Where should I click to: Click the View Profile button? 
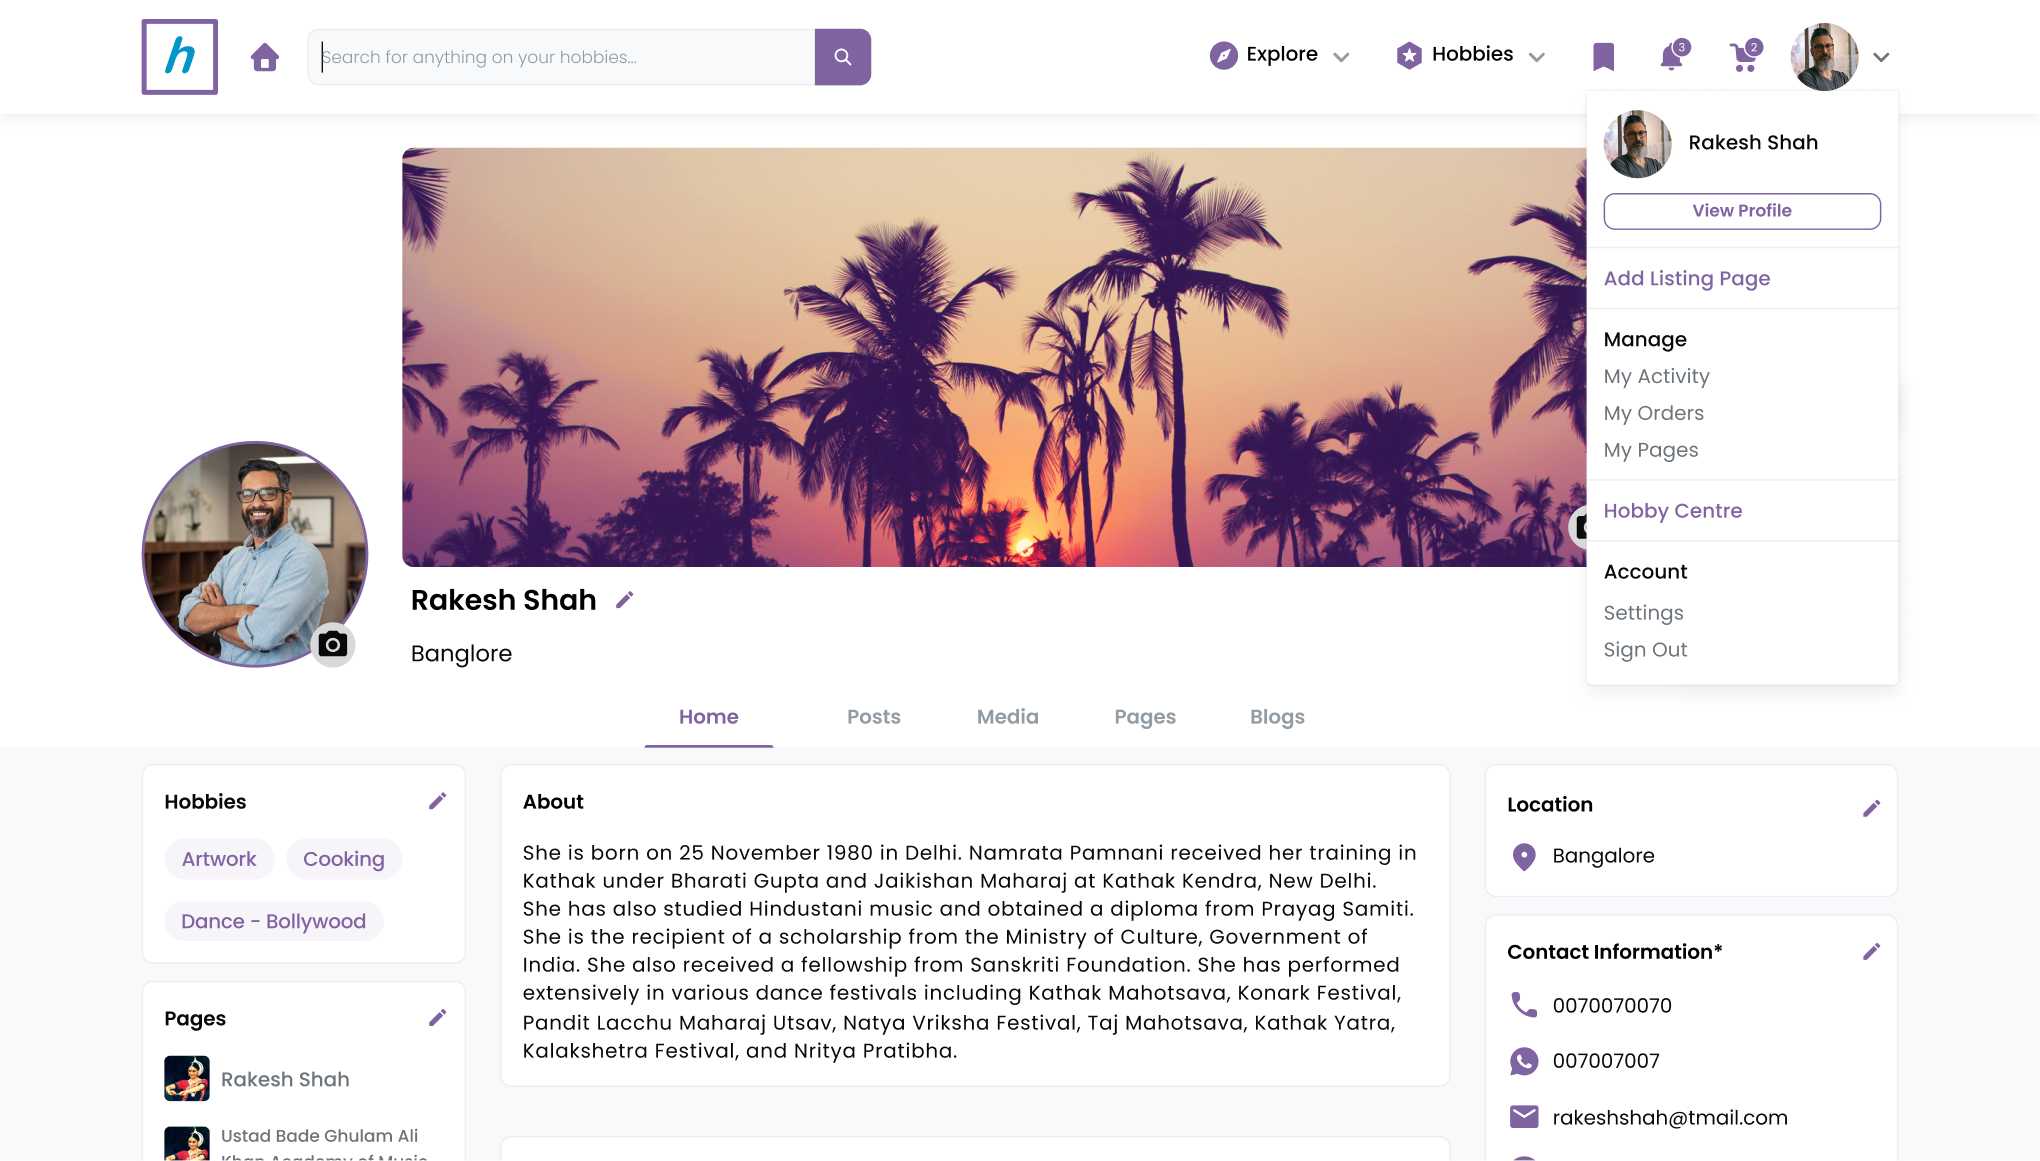click(1741, 211)
